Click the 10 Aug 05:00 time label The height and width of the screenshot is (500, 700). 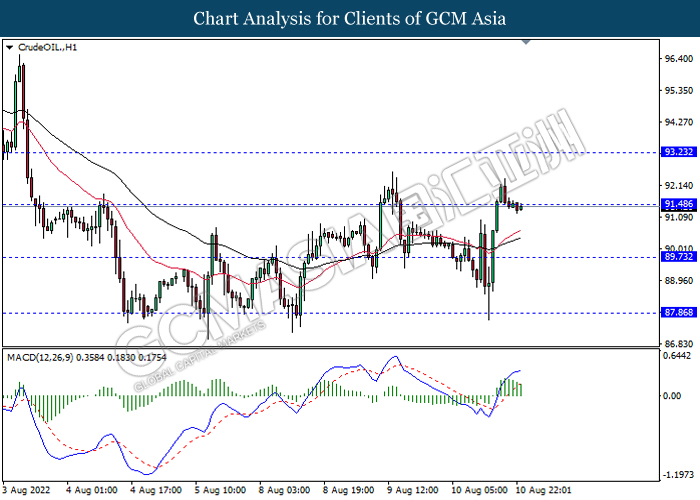click(479, 490)
